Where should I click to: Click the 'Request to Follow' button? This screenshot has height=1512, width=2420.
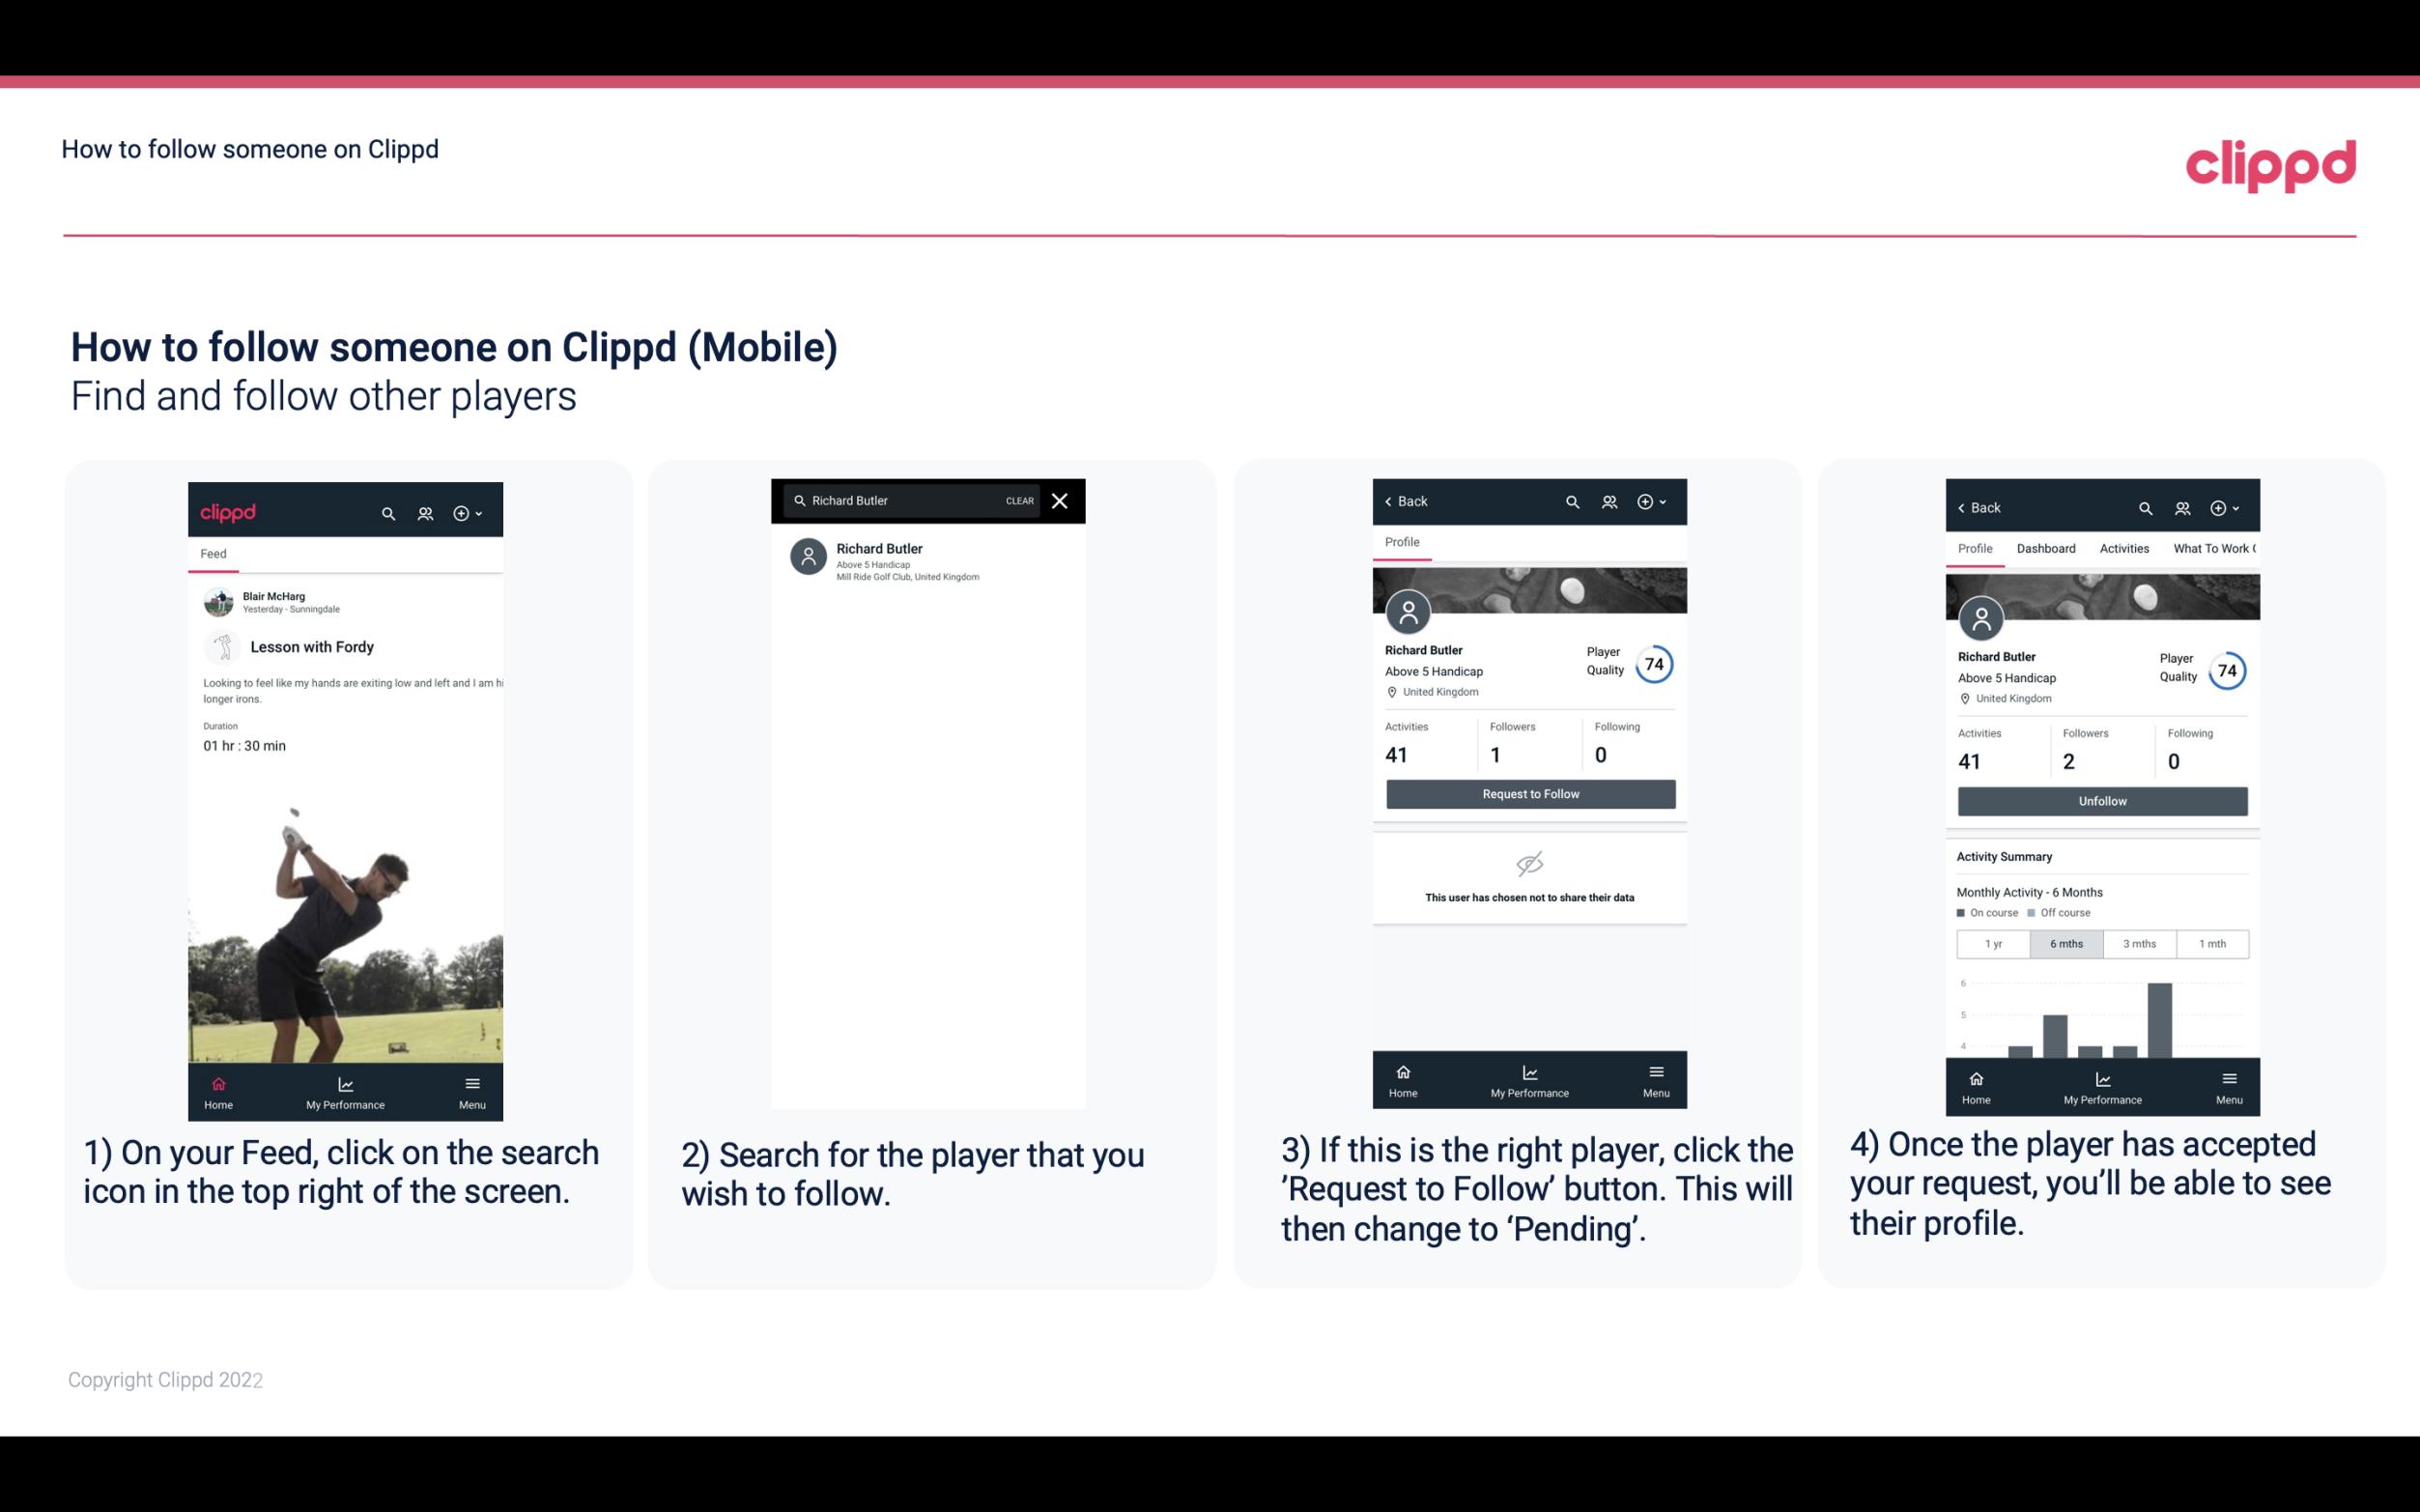click(1528, 792)
